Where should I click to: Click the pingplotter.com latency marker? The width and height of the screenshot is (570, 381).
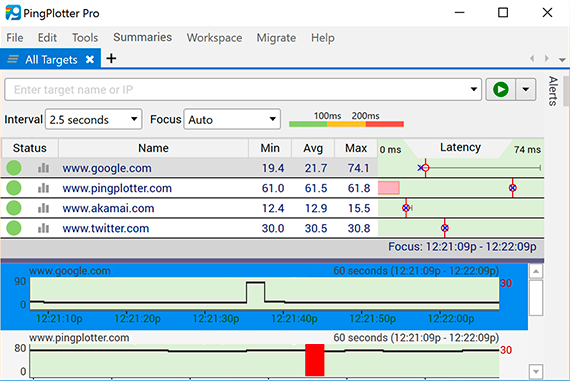(513, 188)
